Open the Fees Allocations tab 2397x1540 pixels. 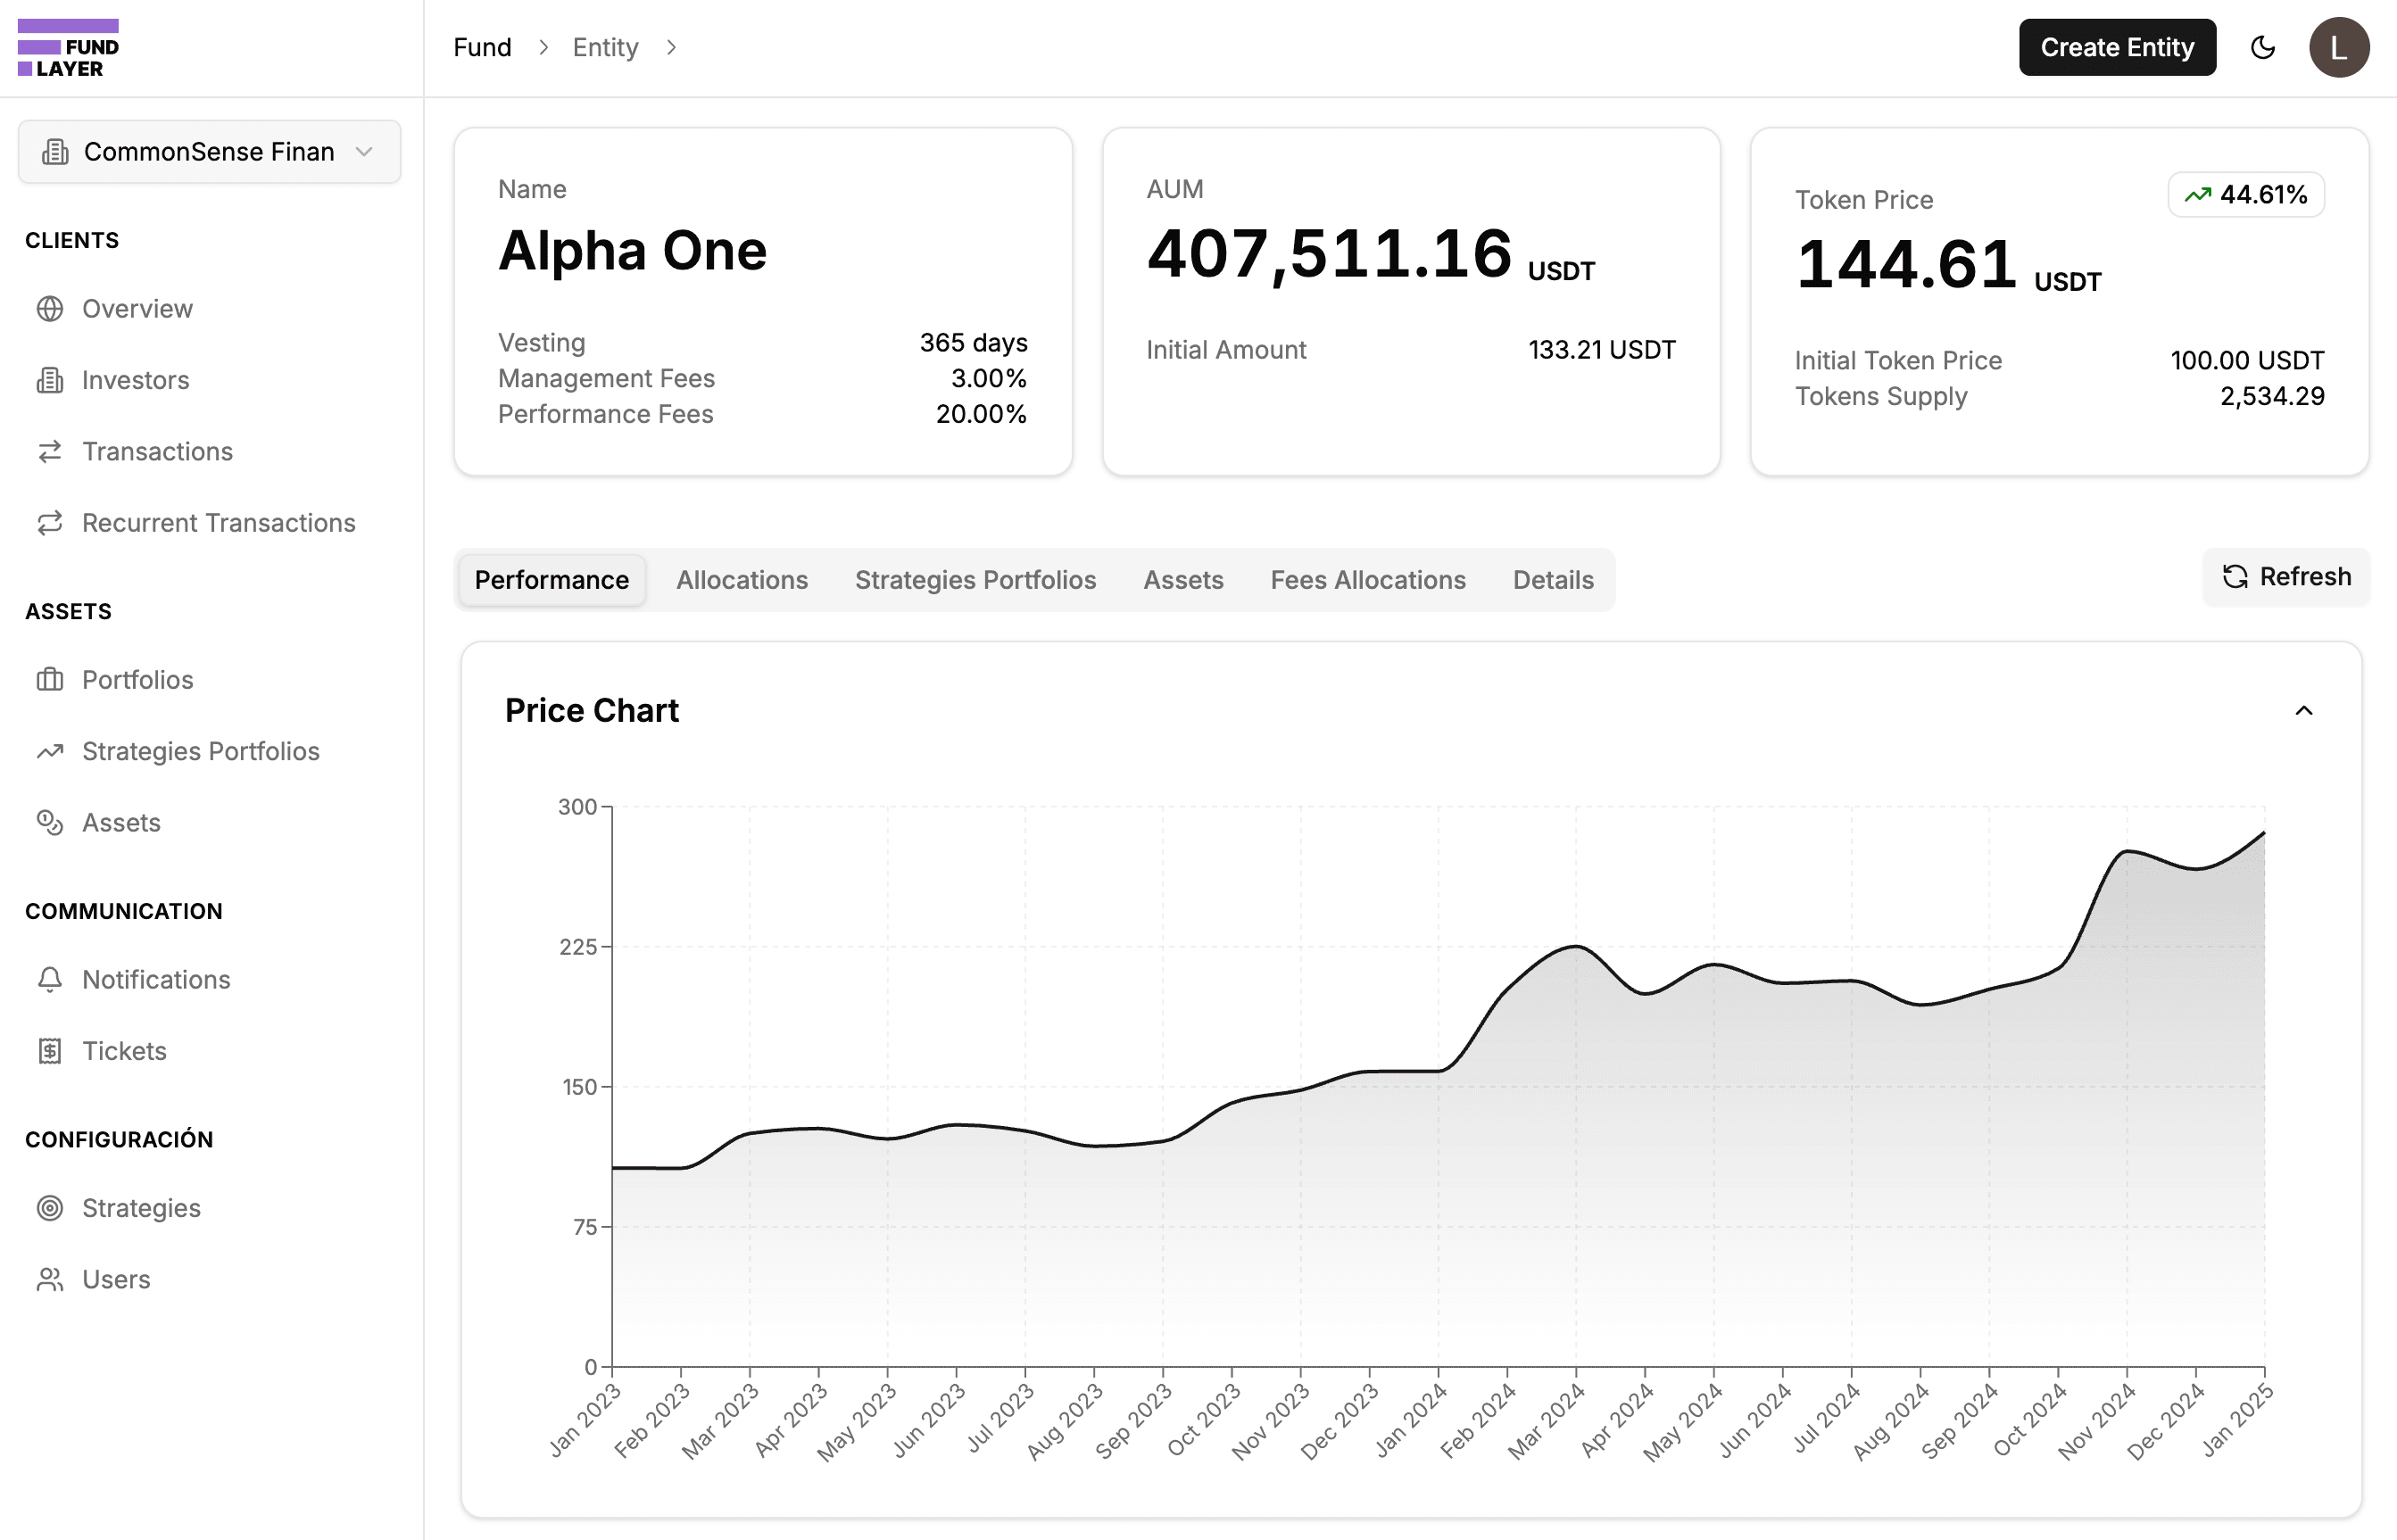pyautogui.click(x=1367, y=580)
